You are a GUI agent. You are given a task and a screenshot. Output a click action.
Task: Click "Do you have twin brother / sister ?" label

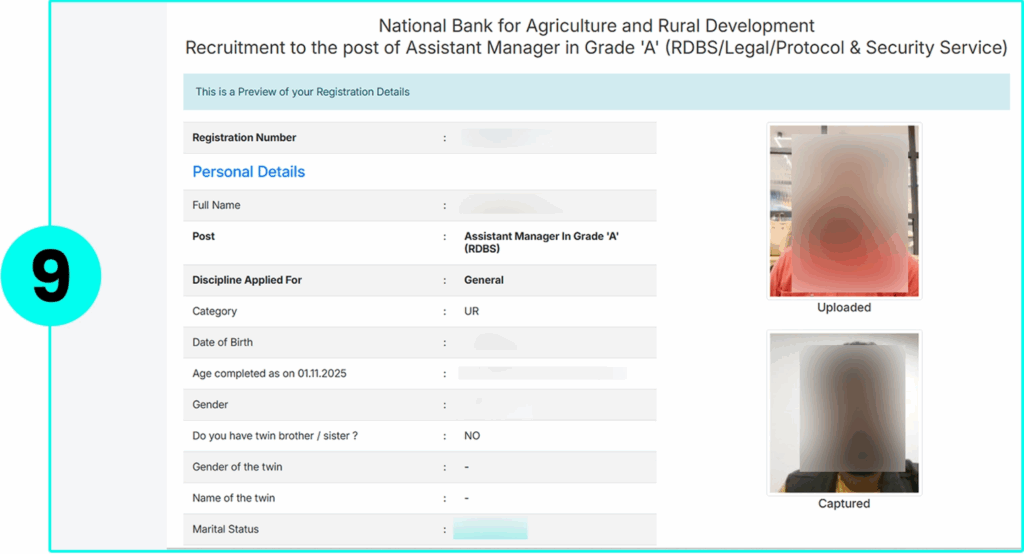[x=275, y=436]
